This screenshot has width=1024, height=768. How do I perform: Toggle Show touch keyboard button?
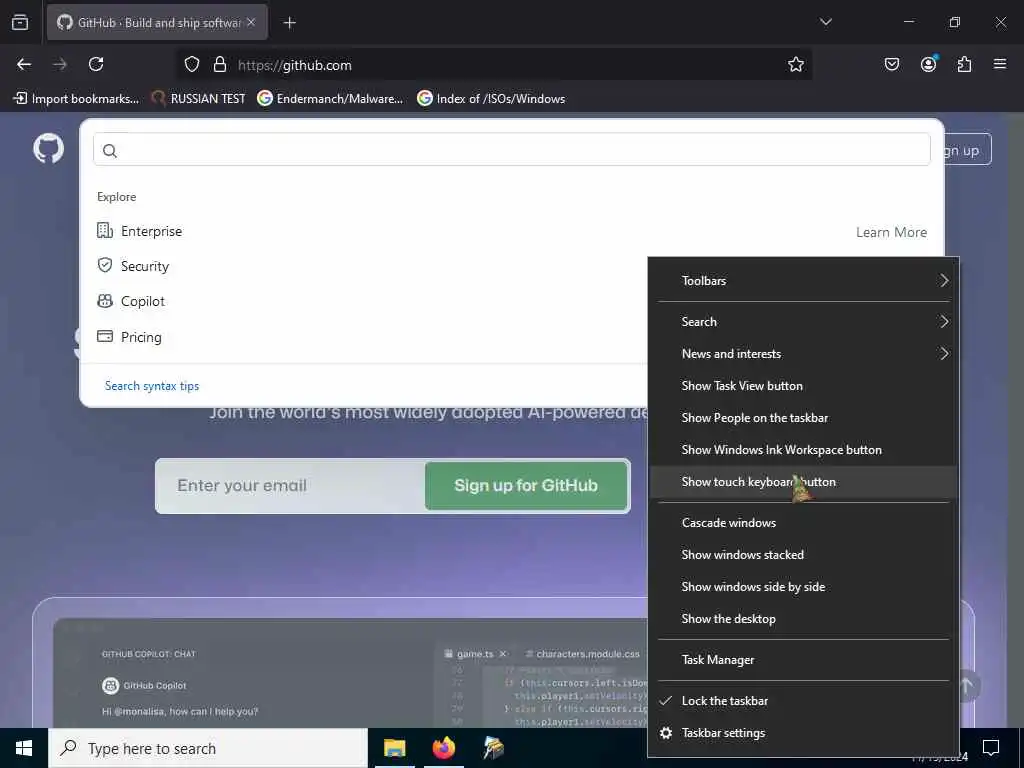pos(804,481)
